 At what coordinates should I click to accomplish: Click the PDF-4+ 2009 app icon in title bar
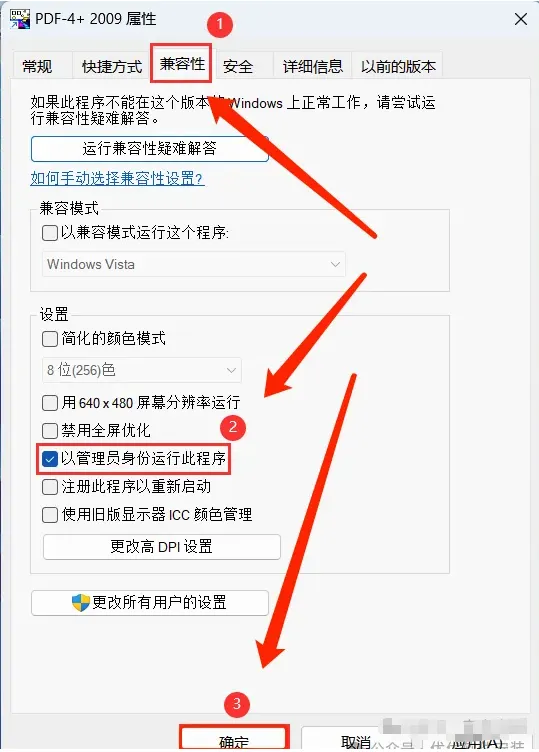[20, 19]
